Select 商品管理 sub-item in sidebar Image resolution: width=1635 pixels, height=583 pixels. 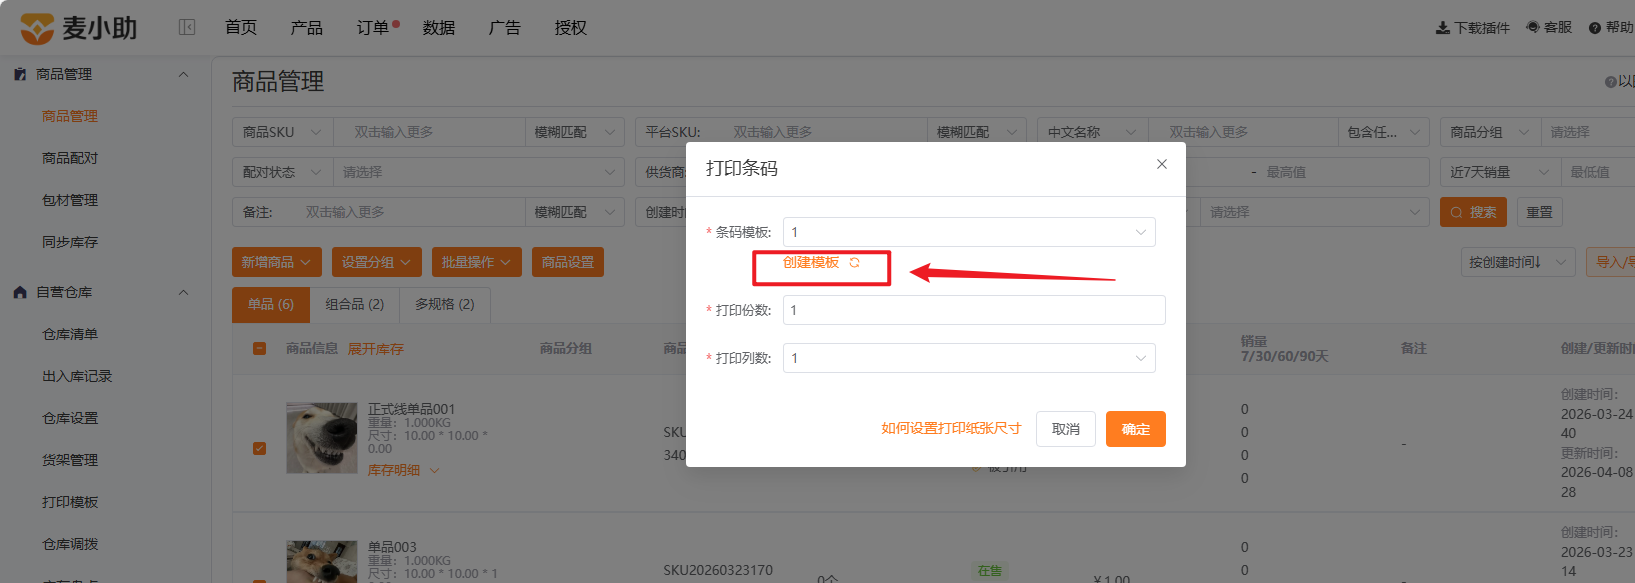(x=70, y=116)
